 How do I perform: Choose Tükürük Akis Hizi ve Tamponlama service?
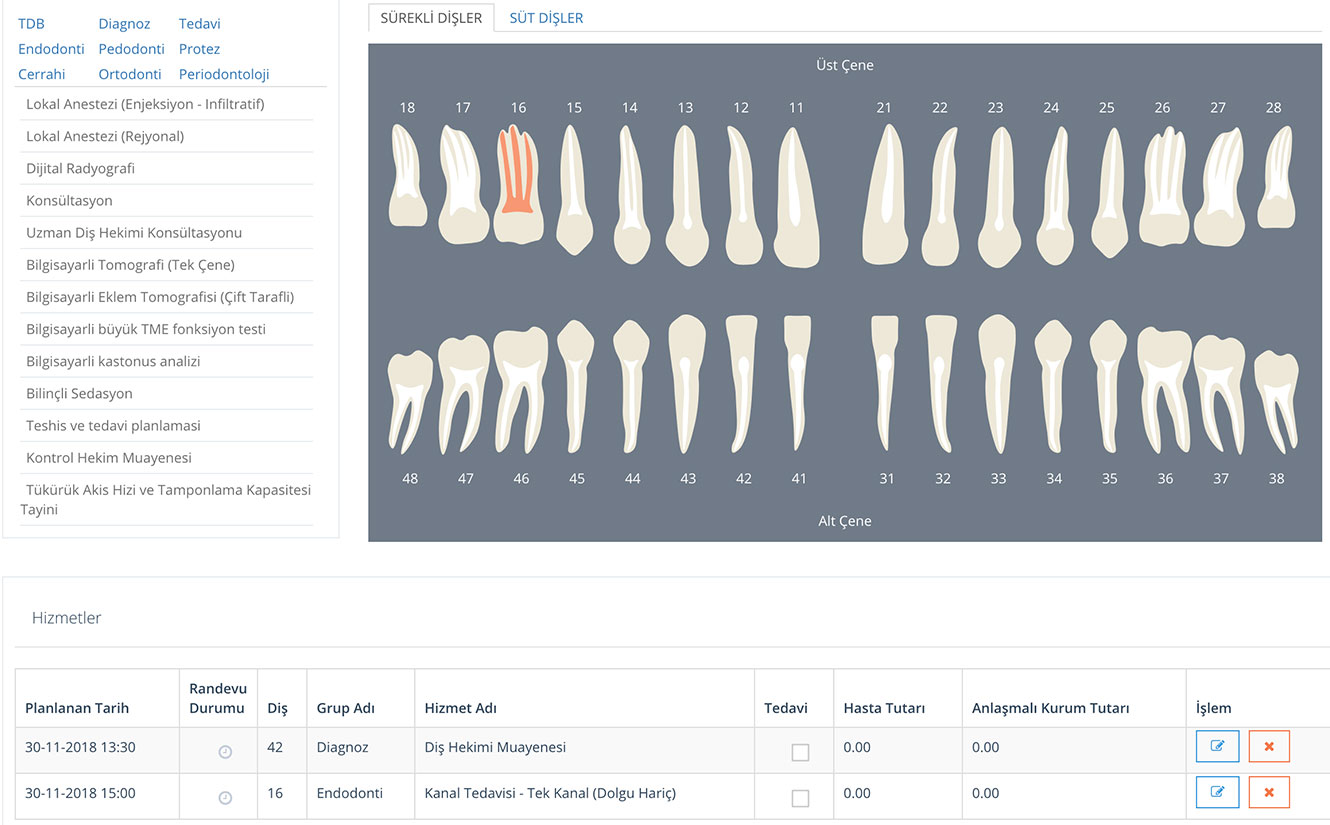(x=164, y=499)
